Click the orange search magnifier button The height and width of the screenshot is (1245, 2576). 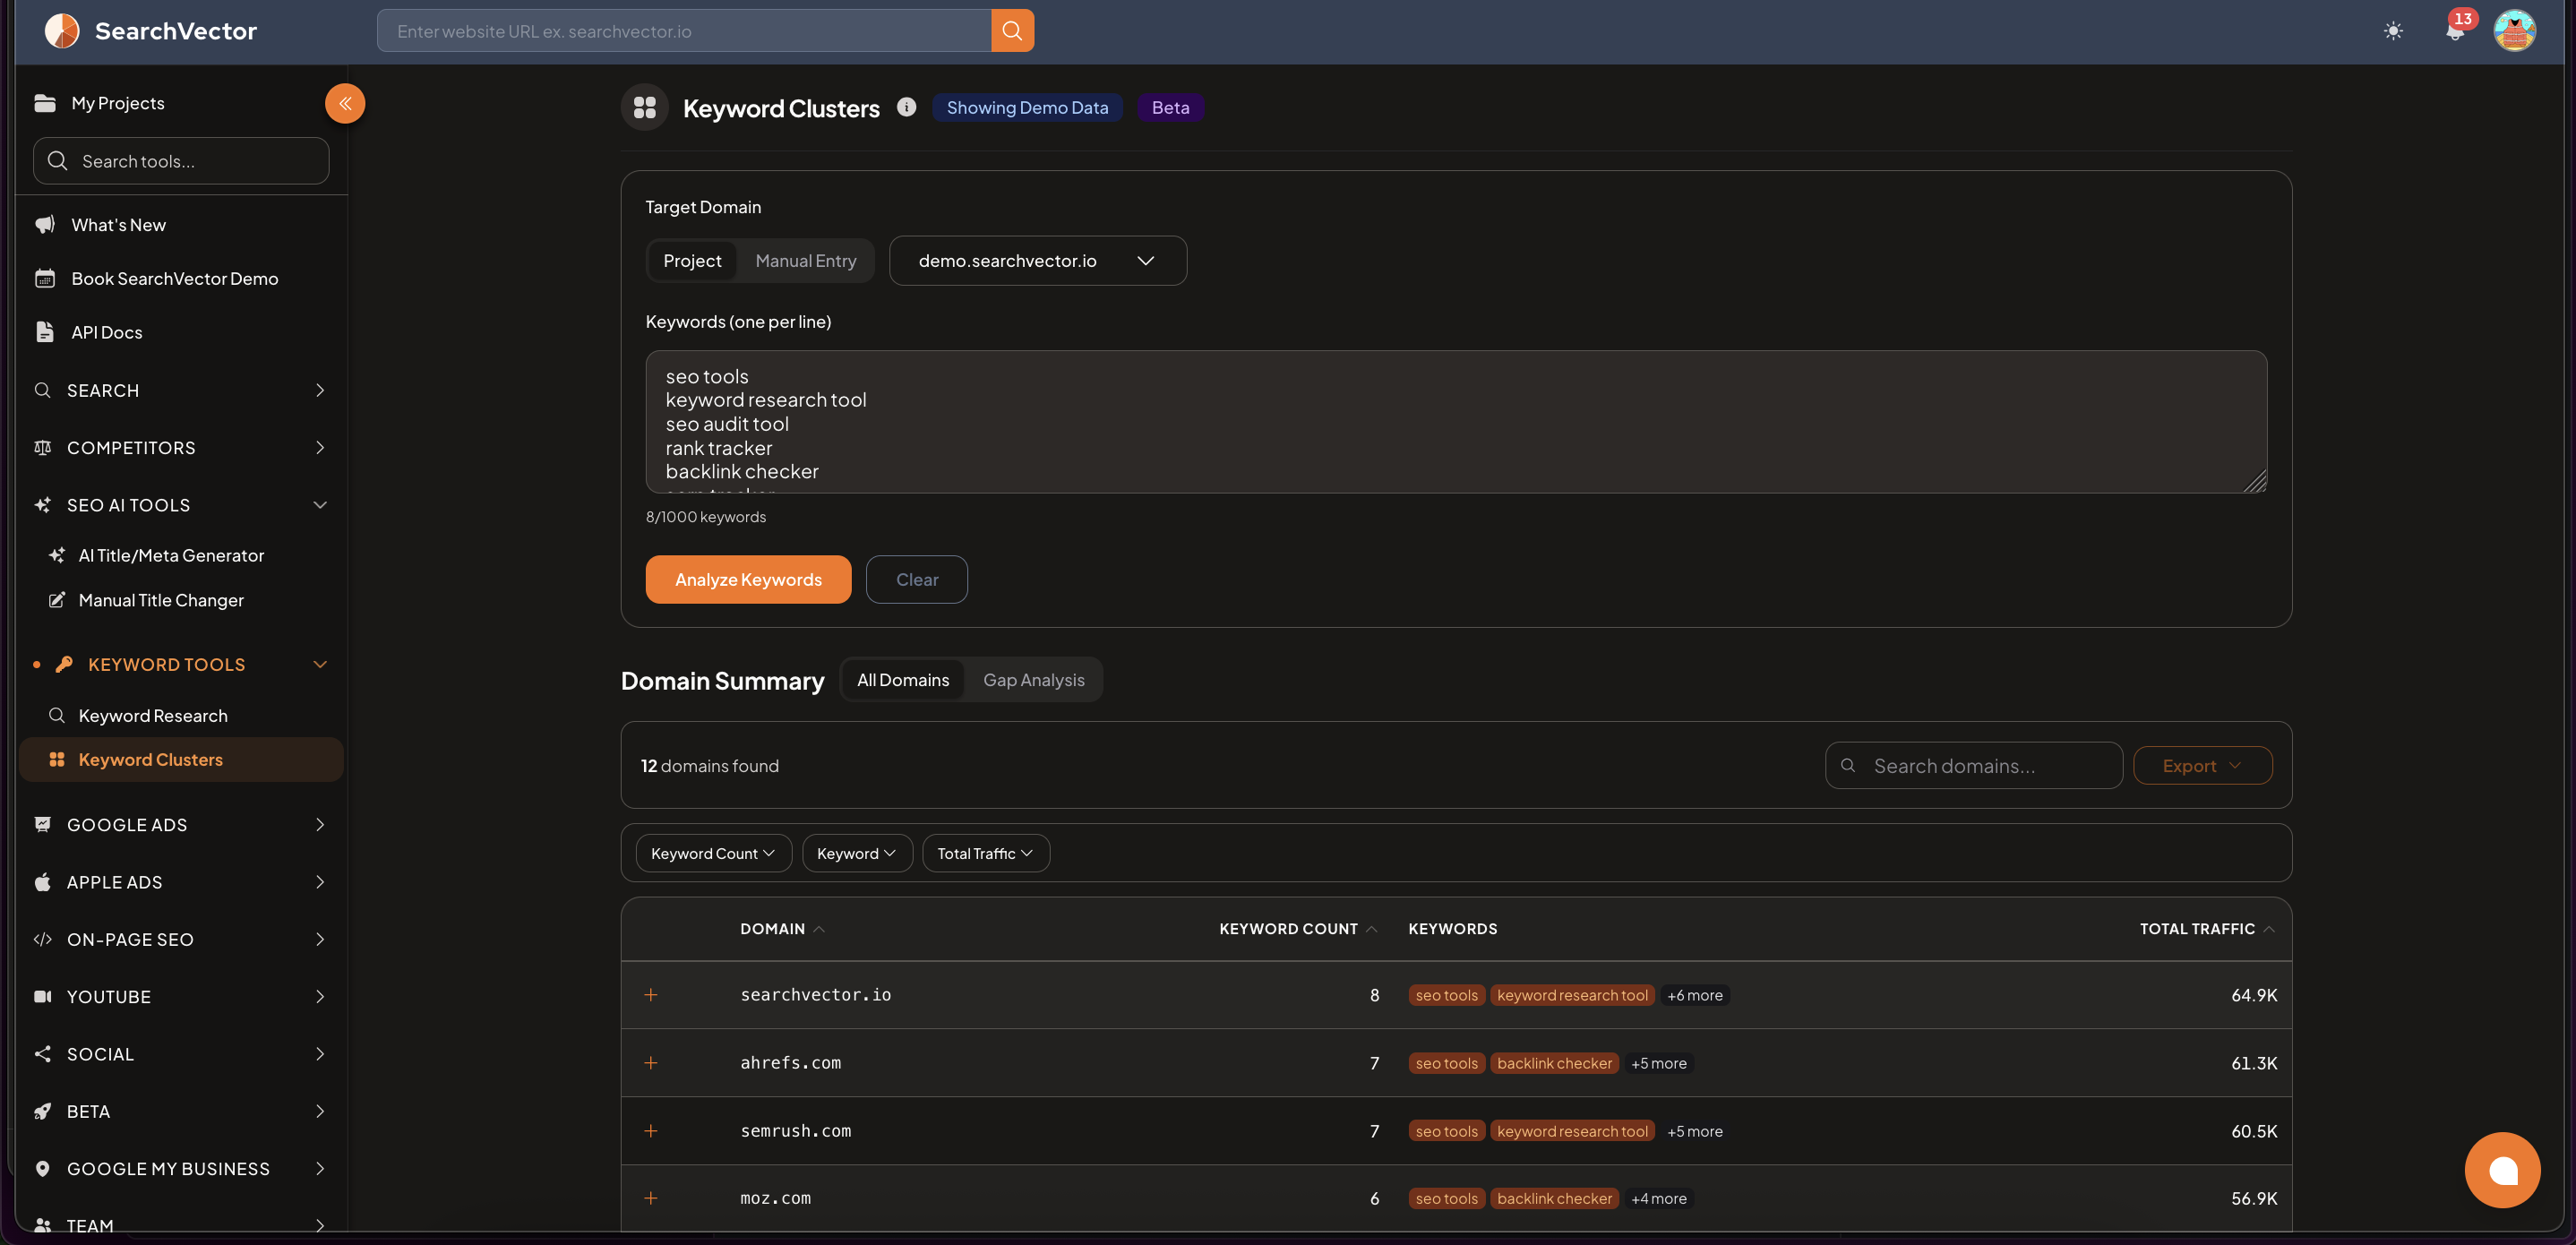coord(1012,31)
